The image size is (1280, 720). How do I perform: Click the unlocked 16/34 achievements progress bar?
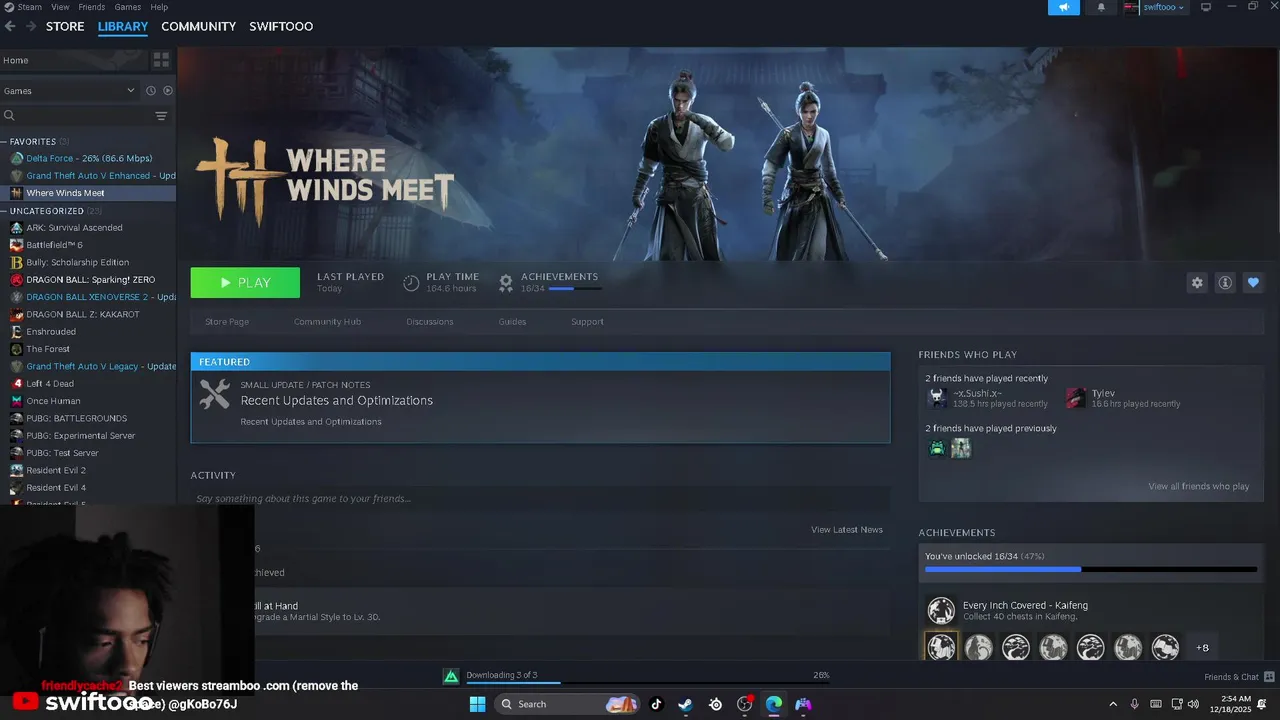1090,569
